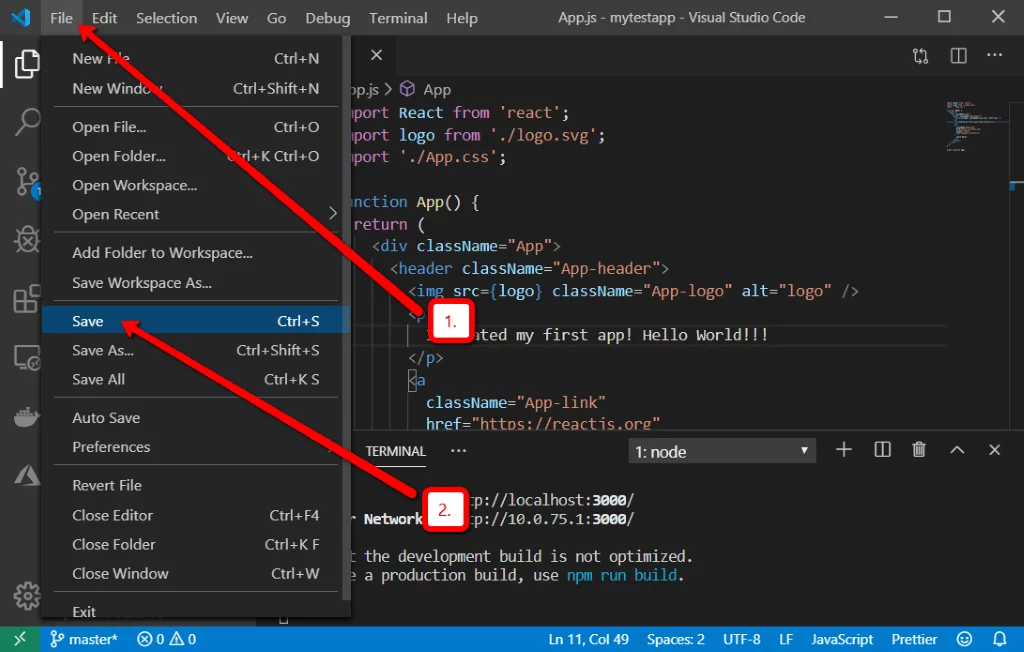
Task: Choose Close Window menu entry
Action: 196,574
